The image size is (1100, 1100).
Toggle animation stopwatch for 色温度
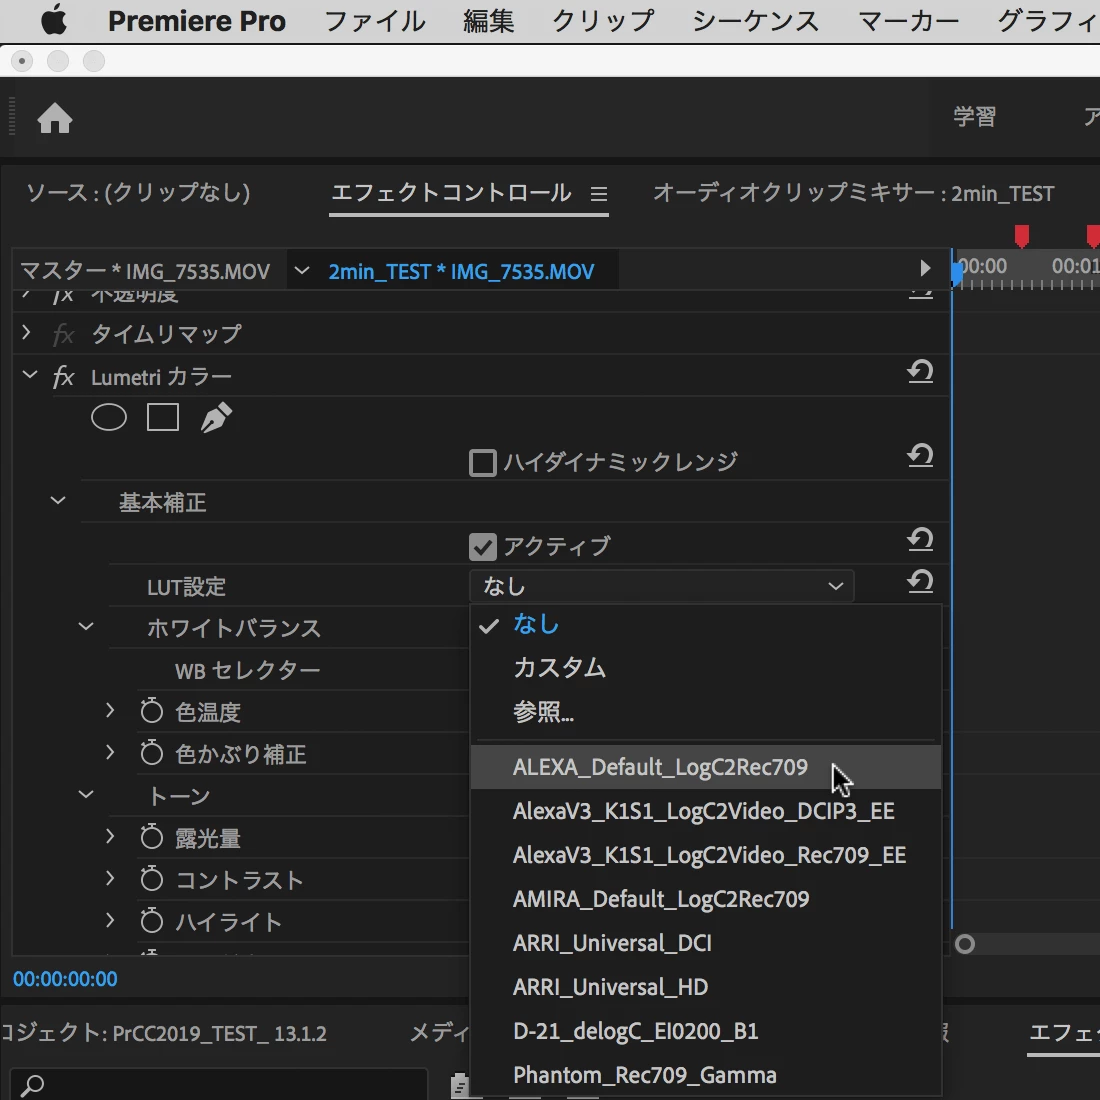click(152, 711)
